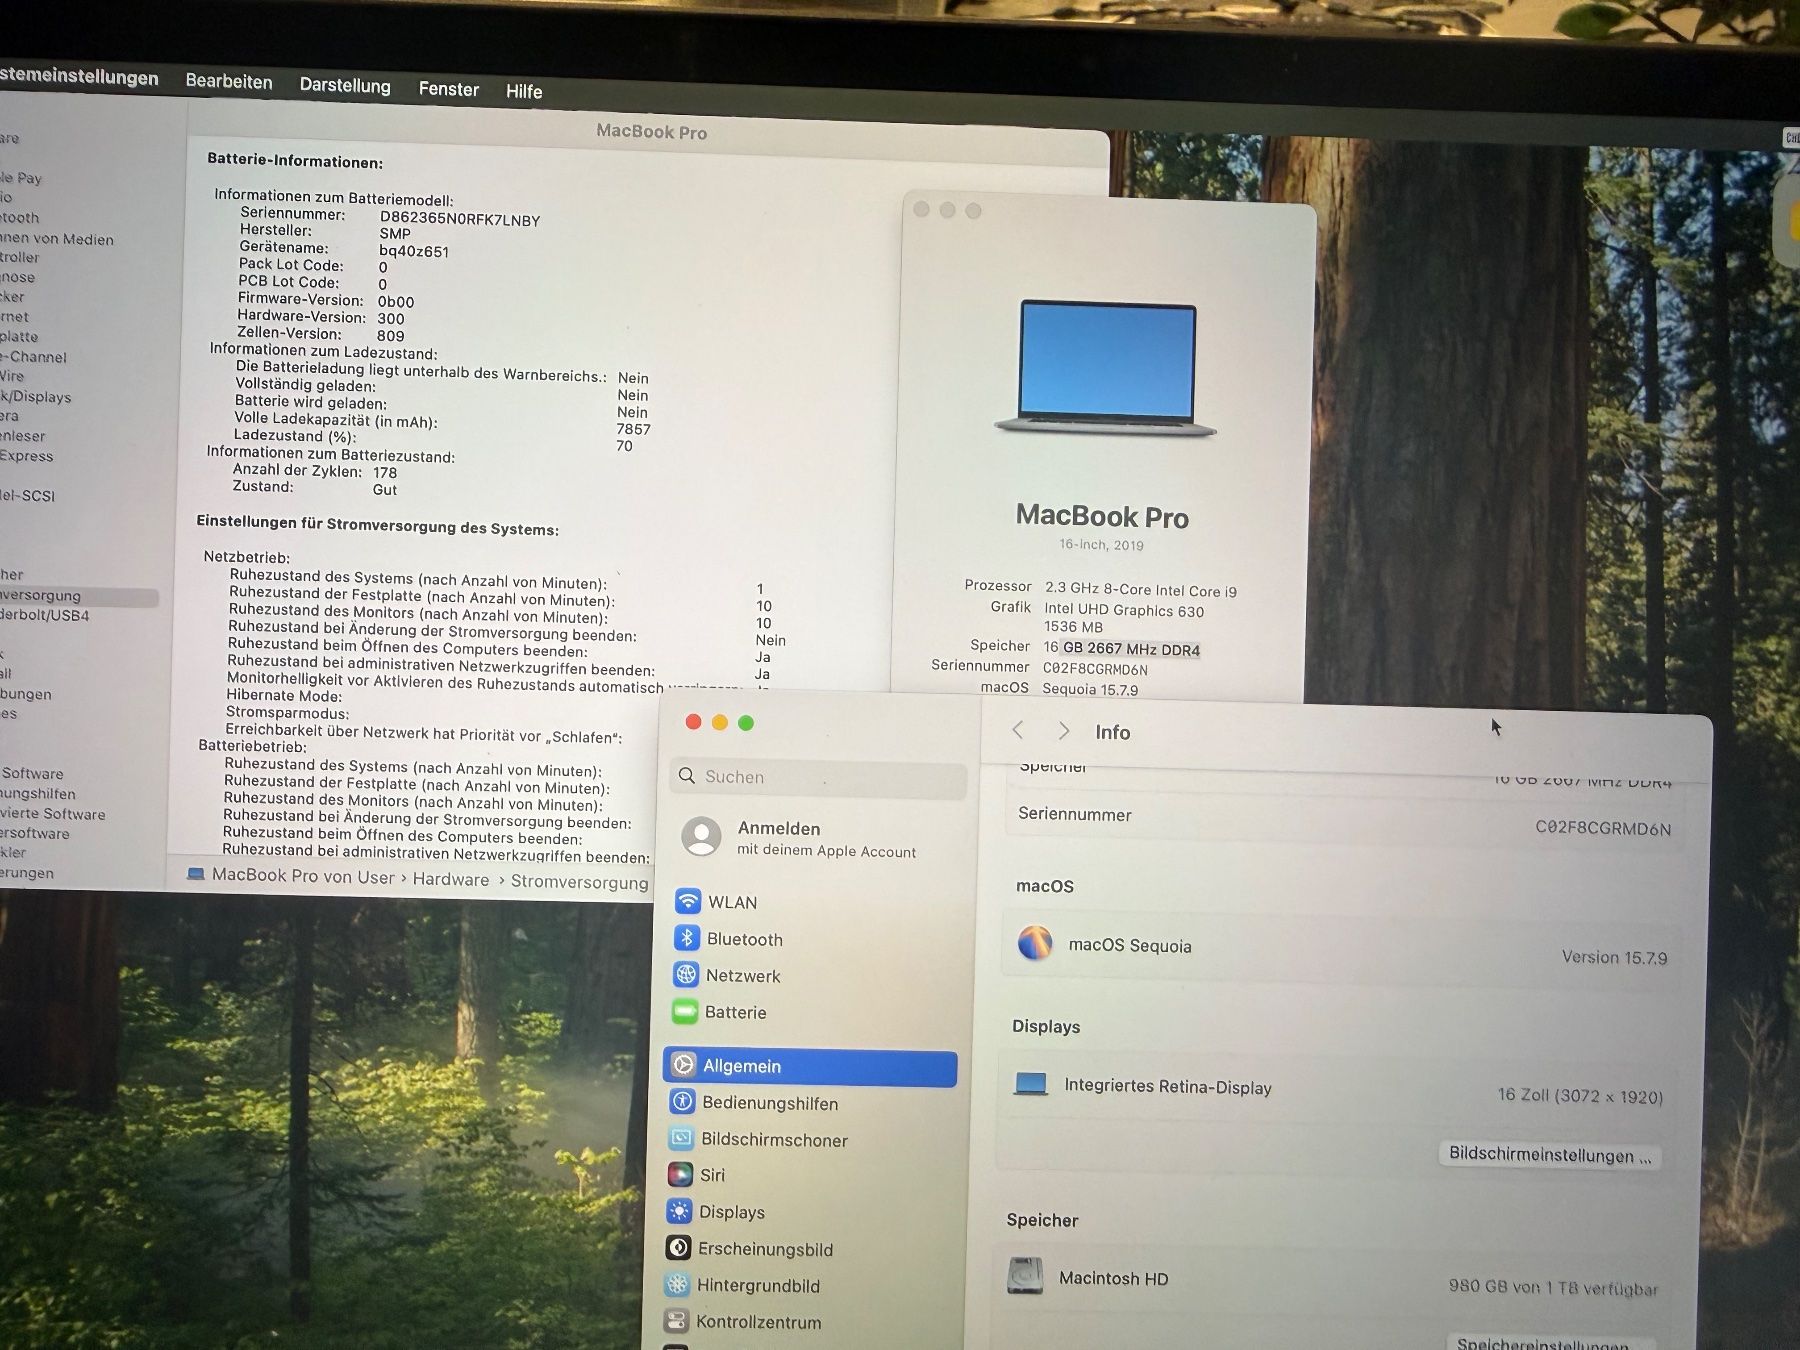This screenshot has width=1800, height=1350.
Task: Click the Bedienungshilfen accessibility icon
Action: [682, 1102]
